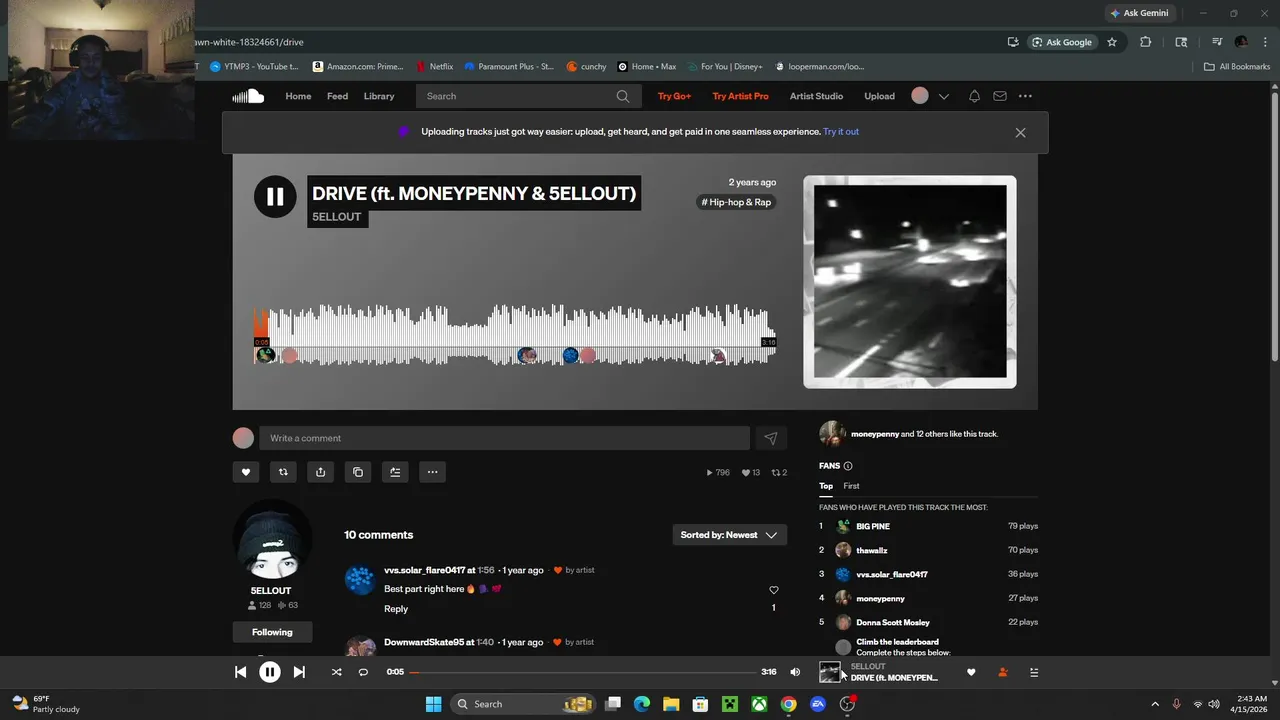Like the track with the heart button
The image size is (1280, 720).
pos(246,472)
